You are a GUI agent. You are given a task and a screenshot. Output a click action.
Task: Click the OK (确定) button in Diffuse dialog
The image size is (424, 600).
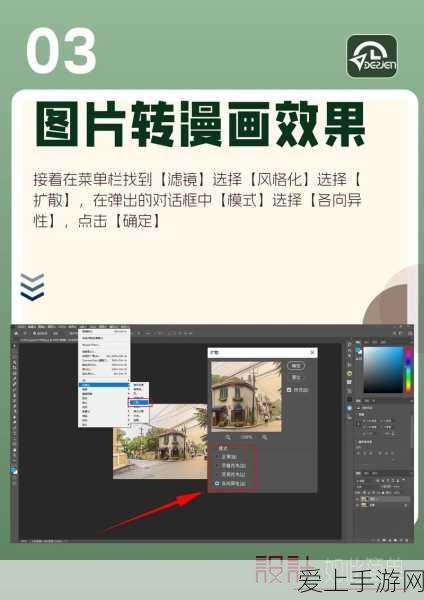pyautogui.click(x=296, y=366)
